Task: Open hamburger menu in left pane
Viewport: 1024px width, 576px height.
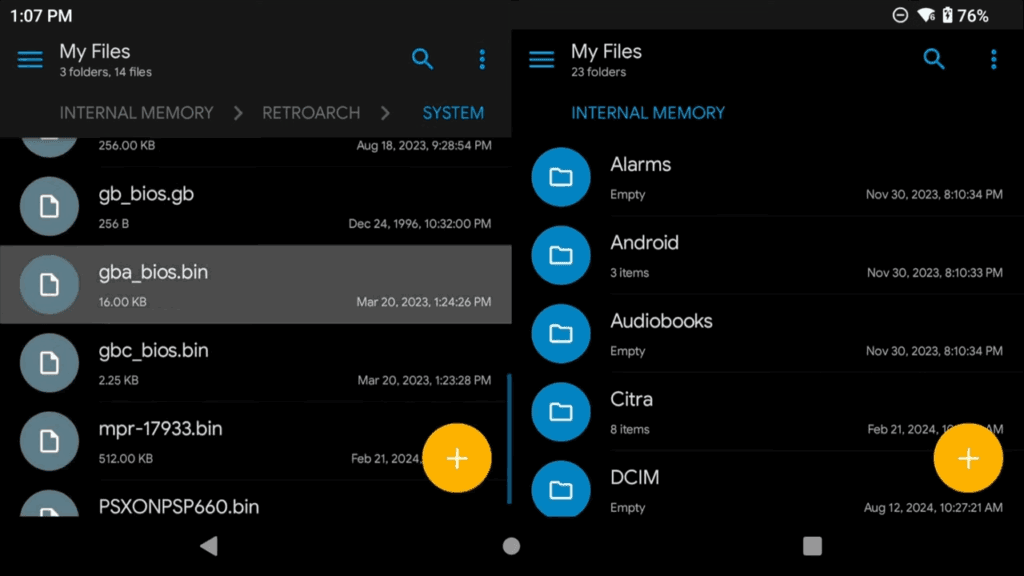Action: 30,60
